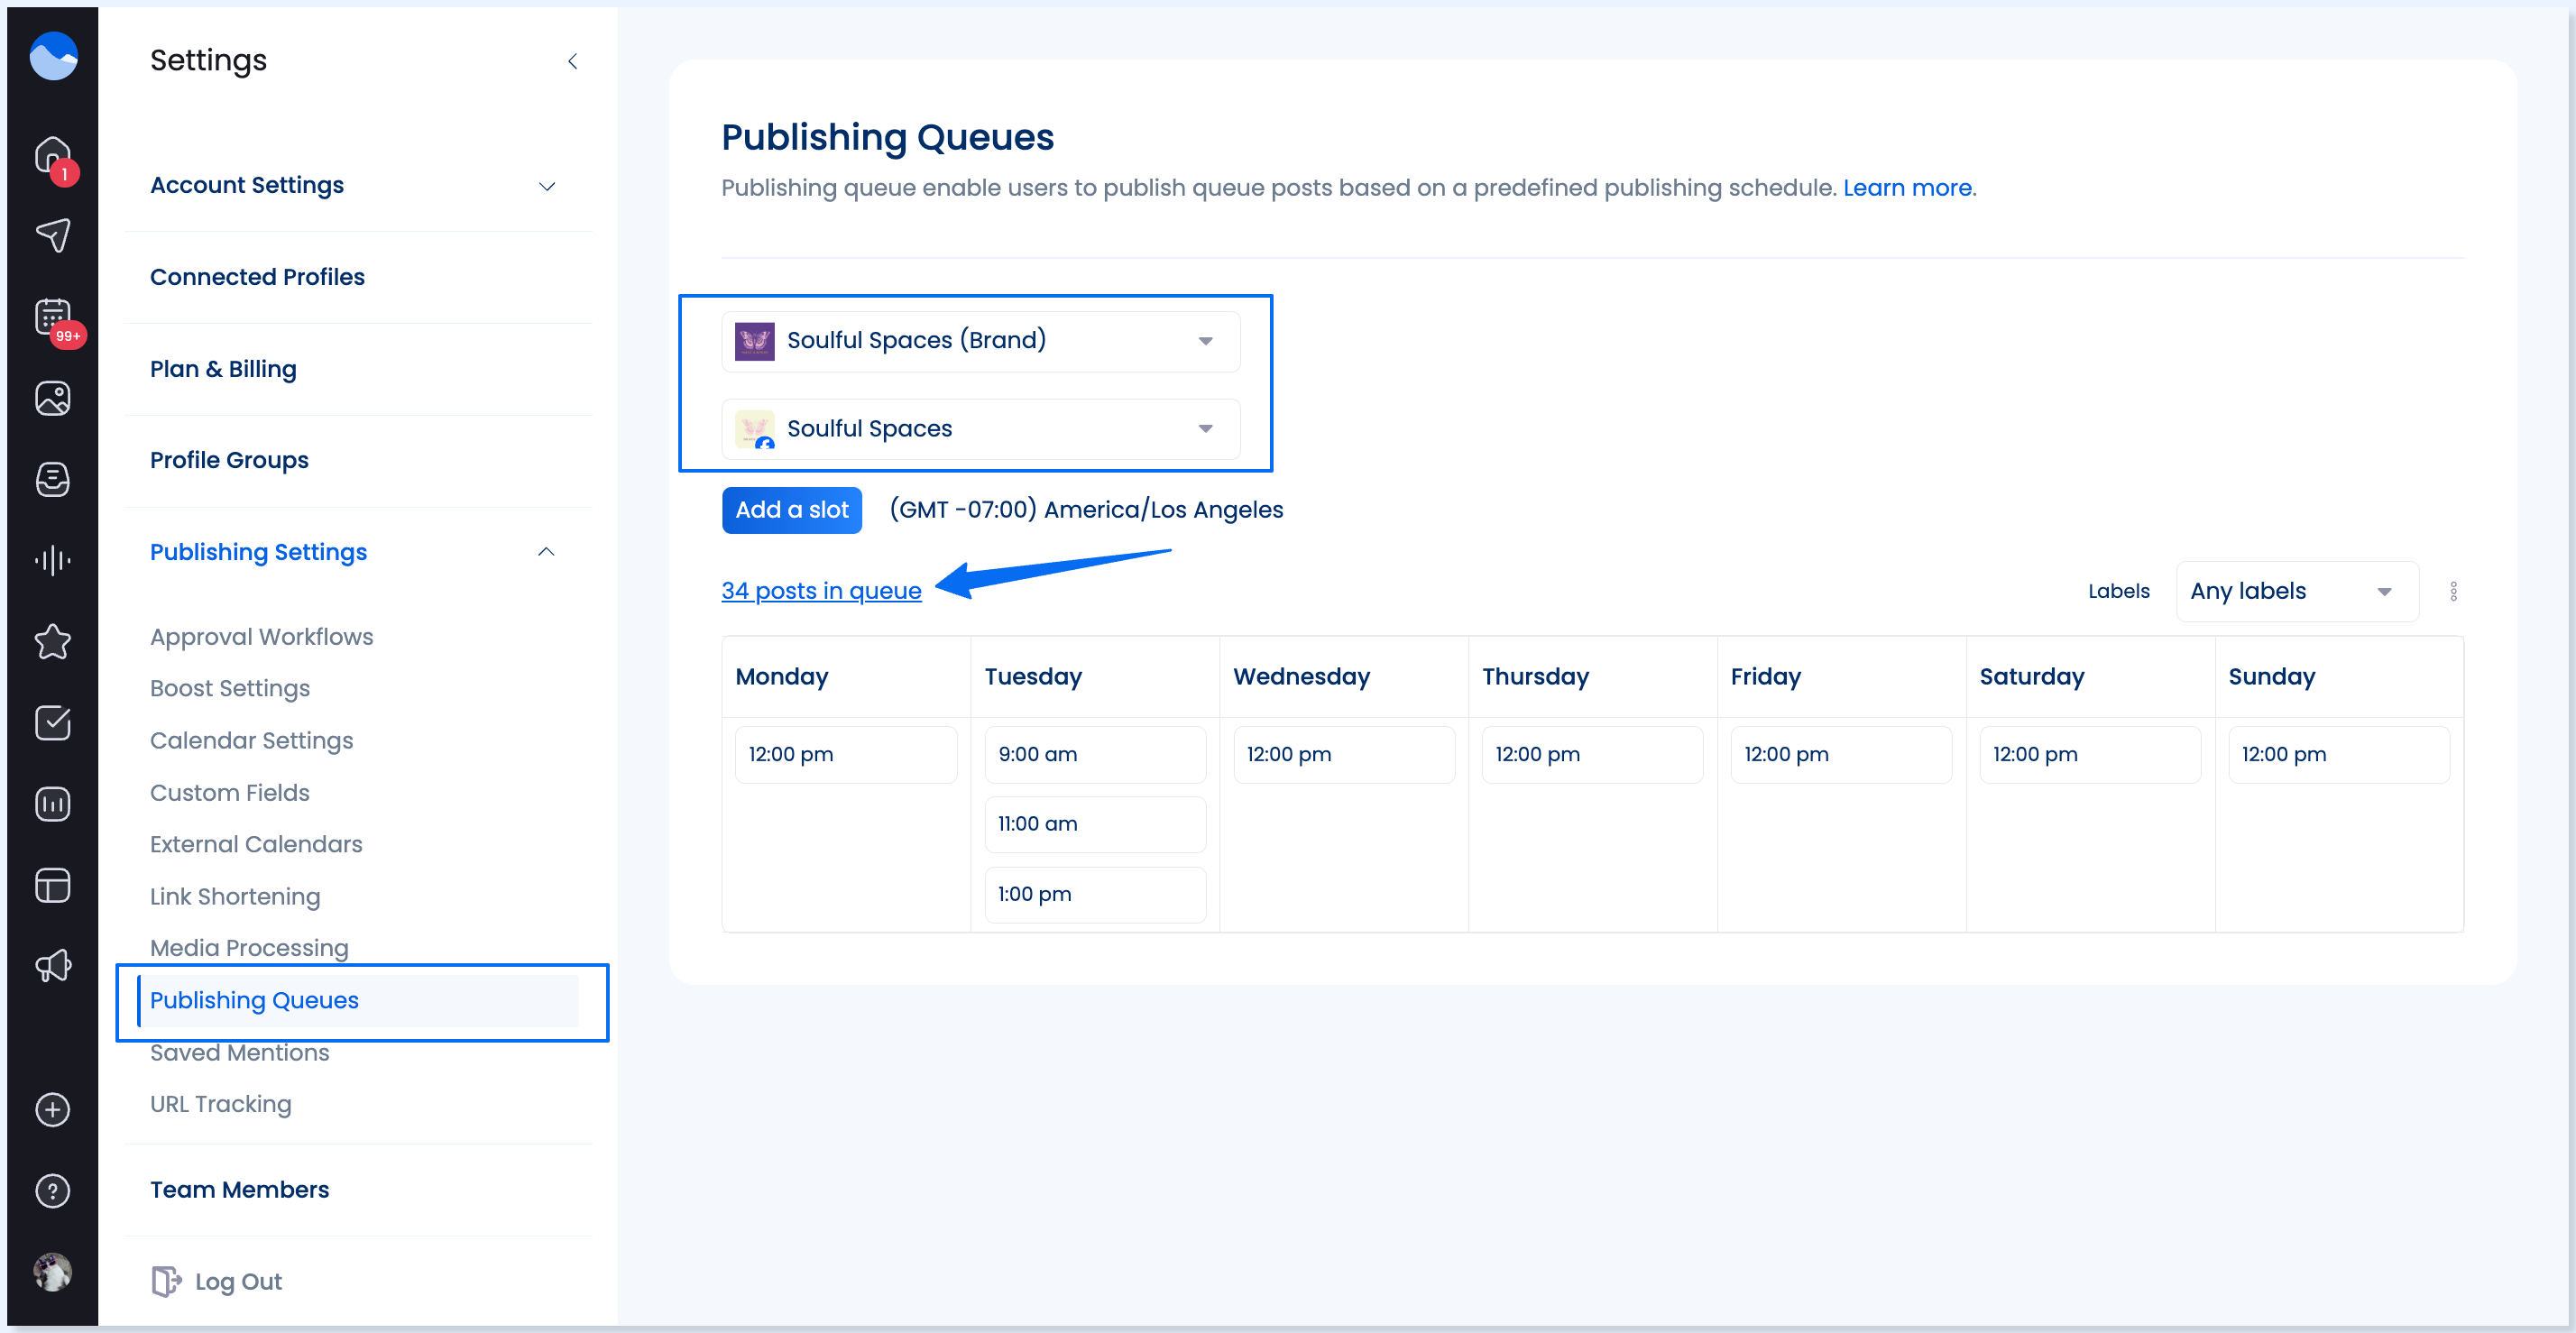
Task: Click the Sunday 12:00 pm slot
Action: pyautogui.click(x=2339, y=754)
